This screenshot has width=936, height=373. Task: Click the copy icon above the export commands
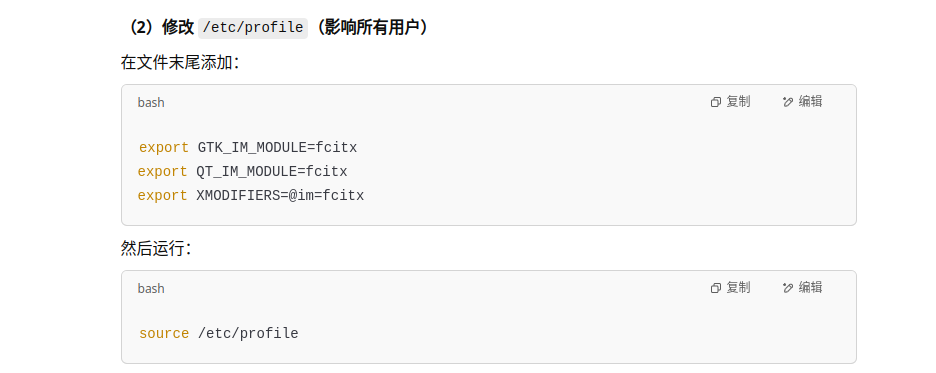coord(716,102)
